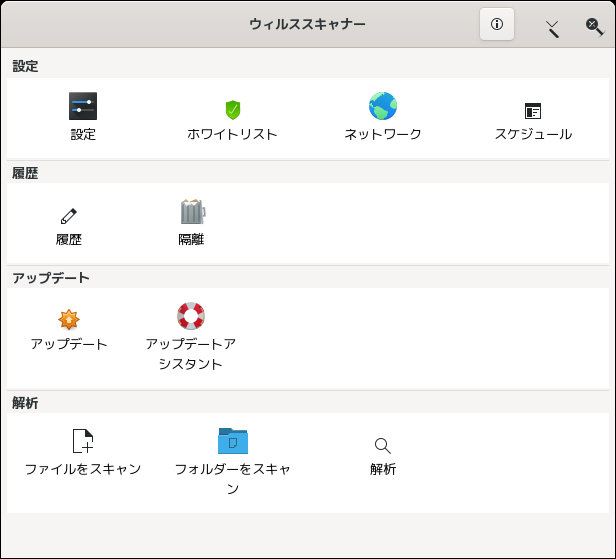Select the フォルダーをスキャン blue folder icon
The image size is (616, 559).
[233, 441]
